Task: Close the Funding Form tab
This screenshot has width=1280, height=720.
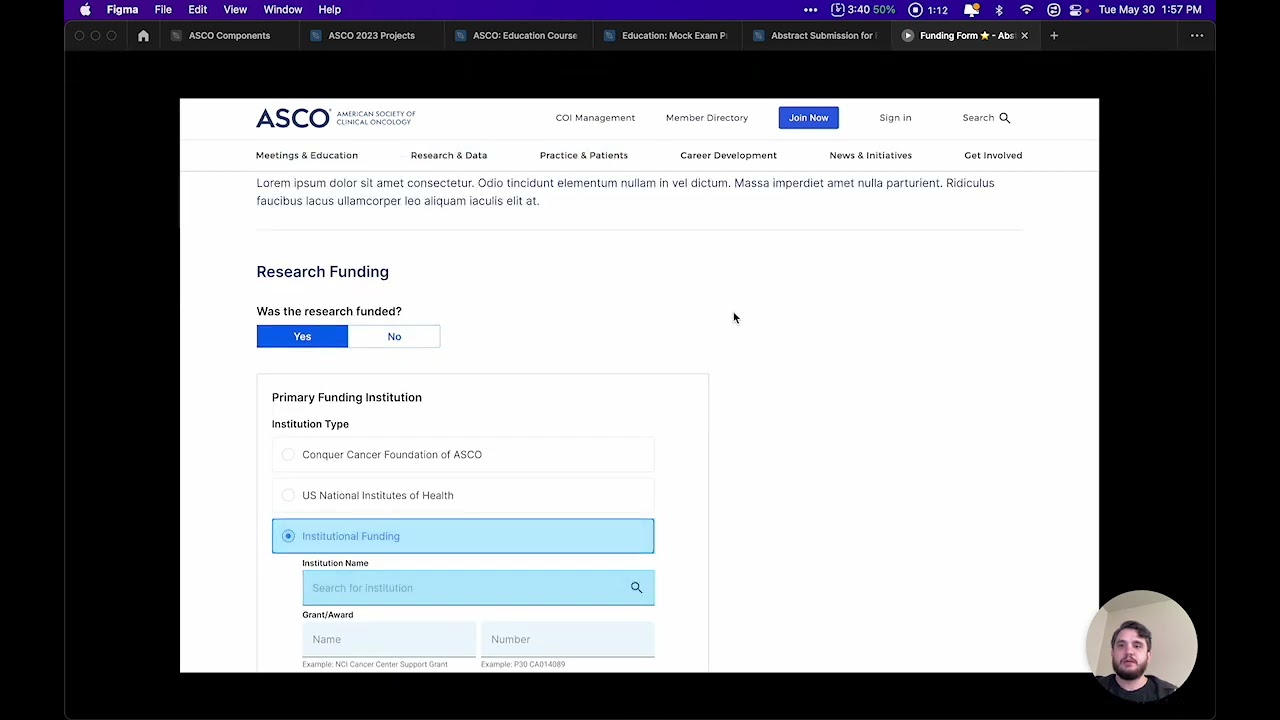Action: tap(1024, 36)
